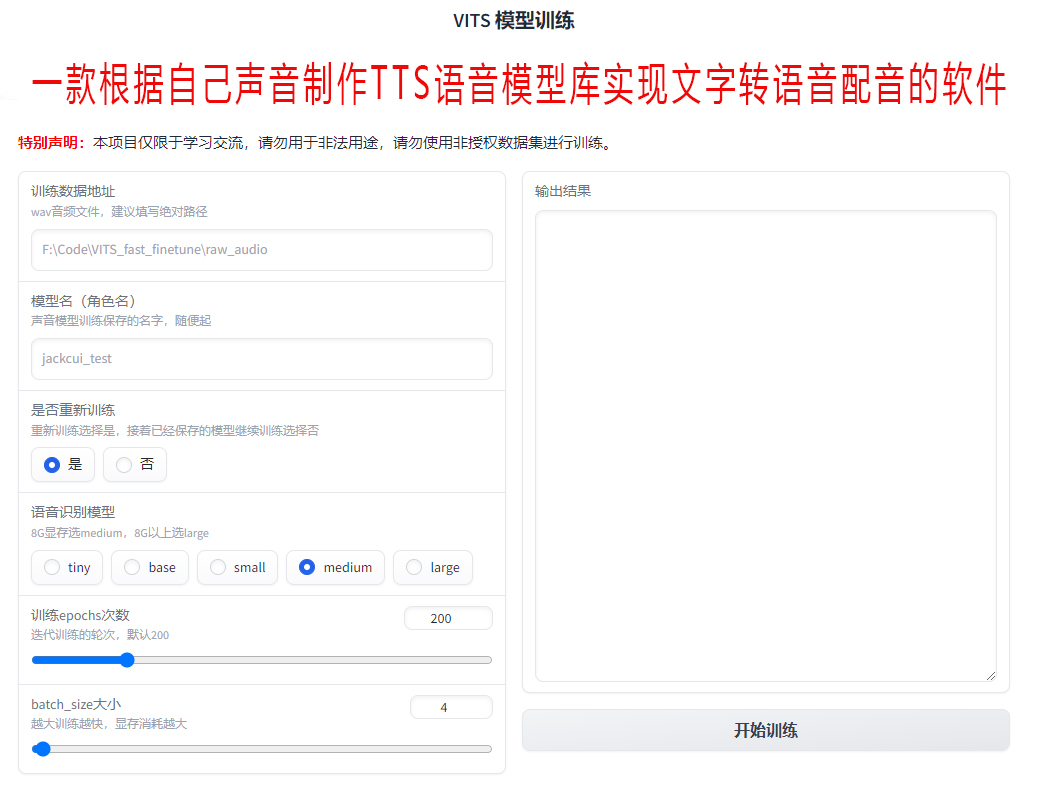Click the batch_size slider track midpoint

(x=262, y=749)
